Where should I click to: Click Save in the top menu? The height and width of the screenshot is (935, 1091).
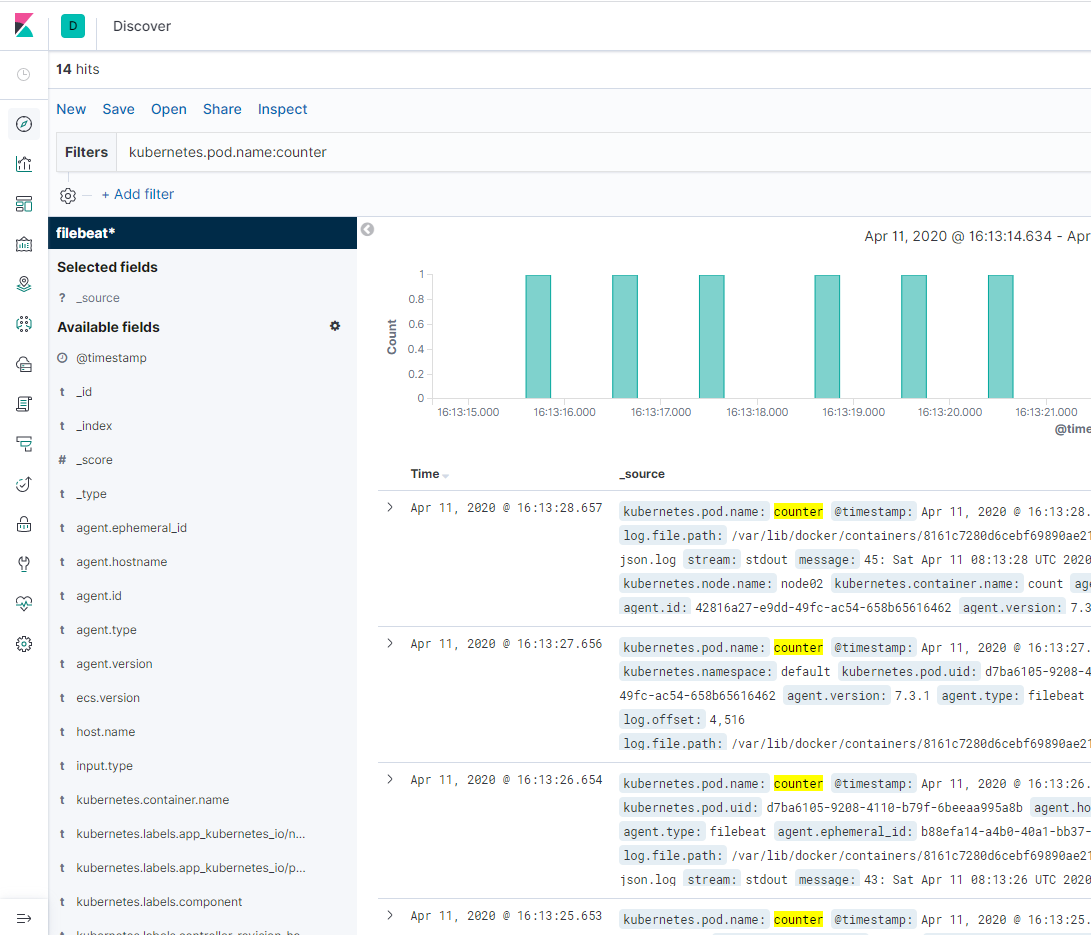[118, 109]
